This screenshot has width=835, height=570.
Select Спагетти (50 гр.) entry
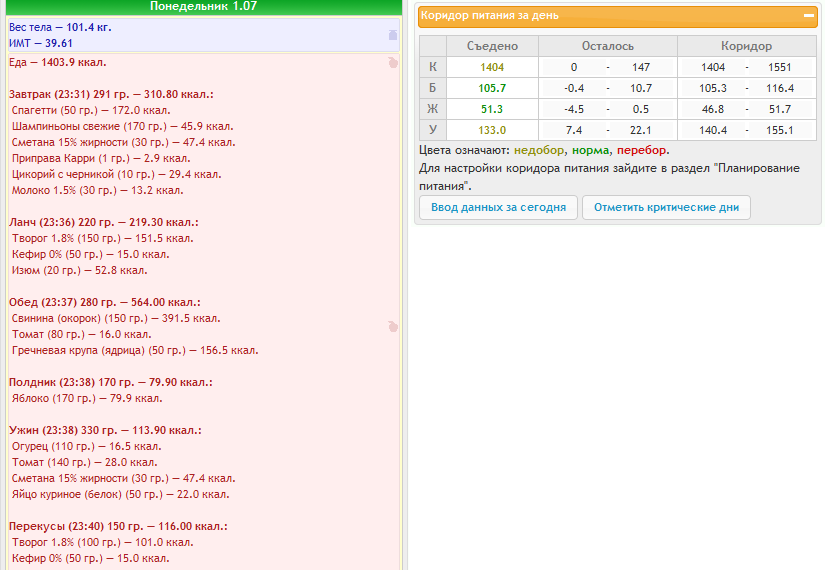(x=91, y=110)
